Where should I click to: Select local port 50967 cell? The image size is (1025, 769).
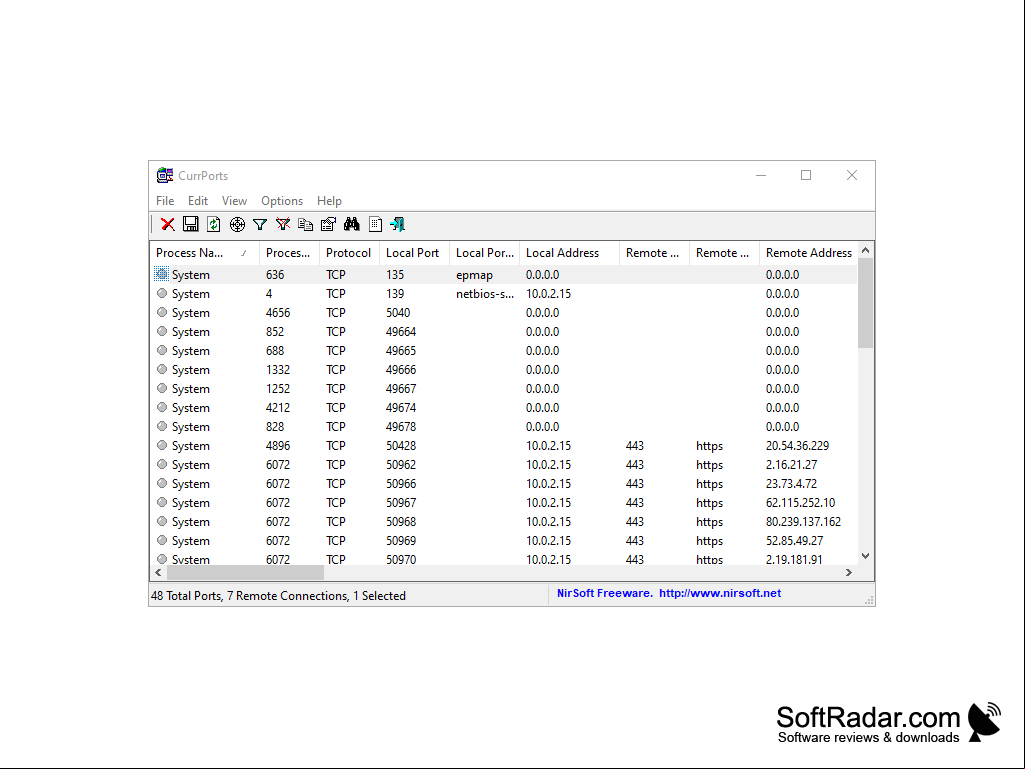click(401, 502)
